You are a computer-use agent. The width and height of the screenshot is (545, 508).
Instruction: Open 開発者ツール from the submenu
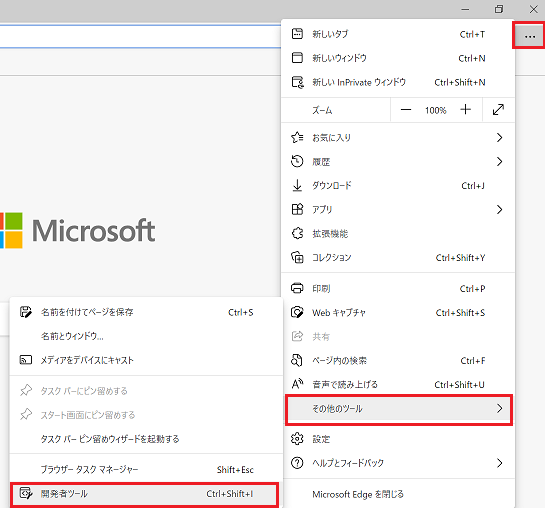pos(145,493)
